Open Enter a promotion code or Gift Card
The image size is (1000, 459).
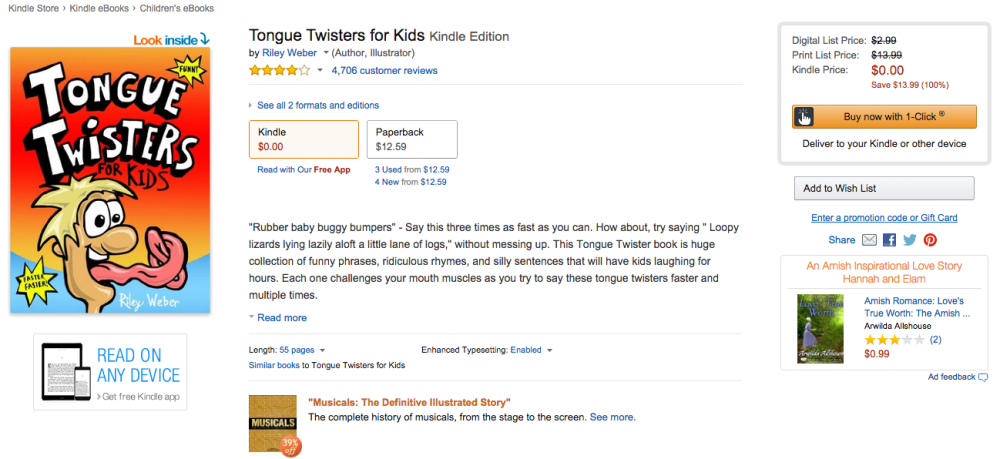point(884,218)
